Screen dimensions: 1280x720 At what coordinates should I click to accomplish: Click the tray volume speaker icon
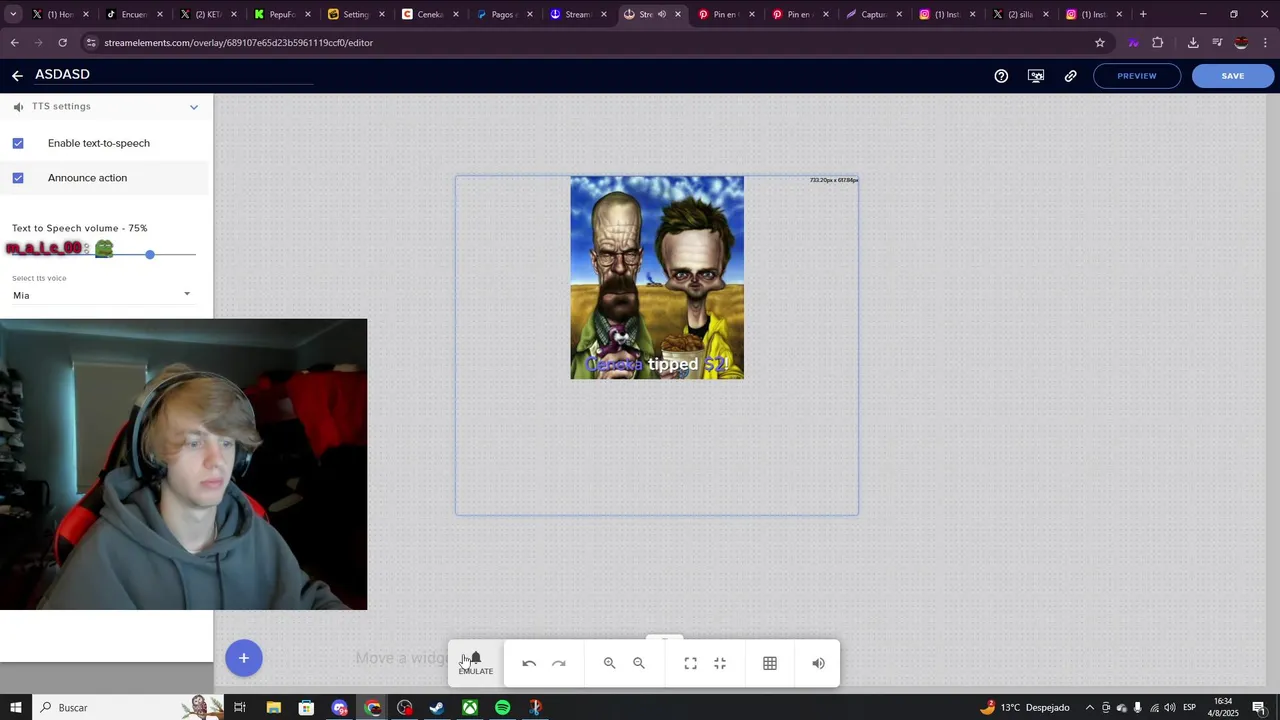(x=1170, y=708)
